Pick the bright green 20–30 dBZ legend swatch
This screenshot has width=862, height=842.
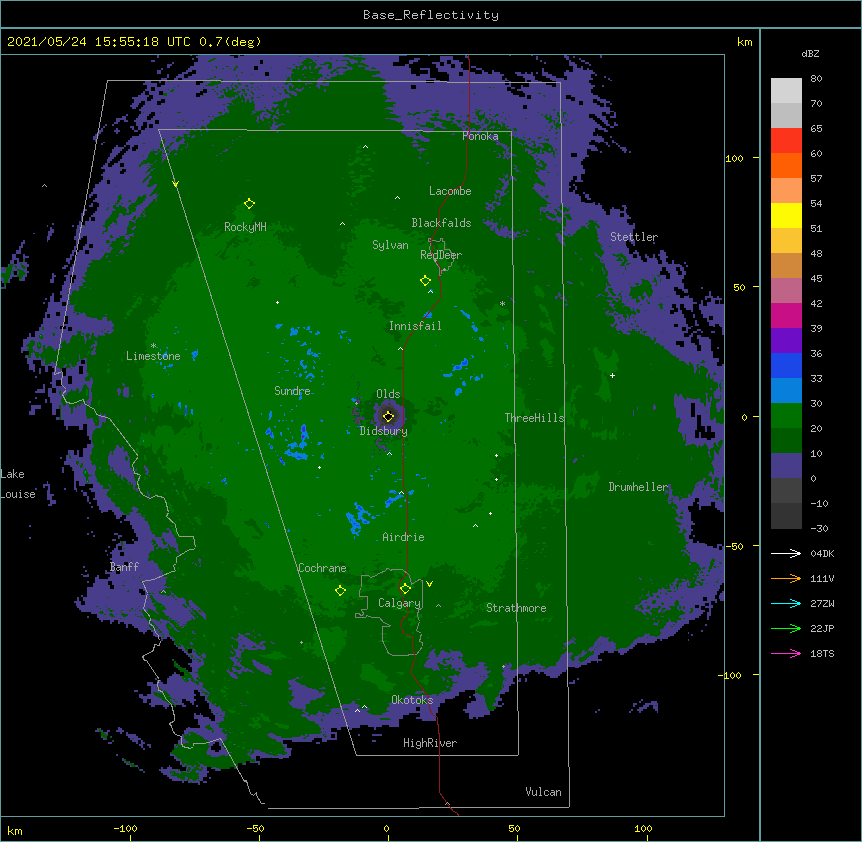pos(786,416)
